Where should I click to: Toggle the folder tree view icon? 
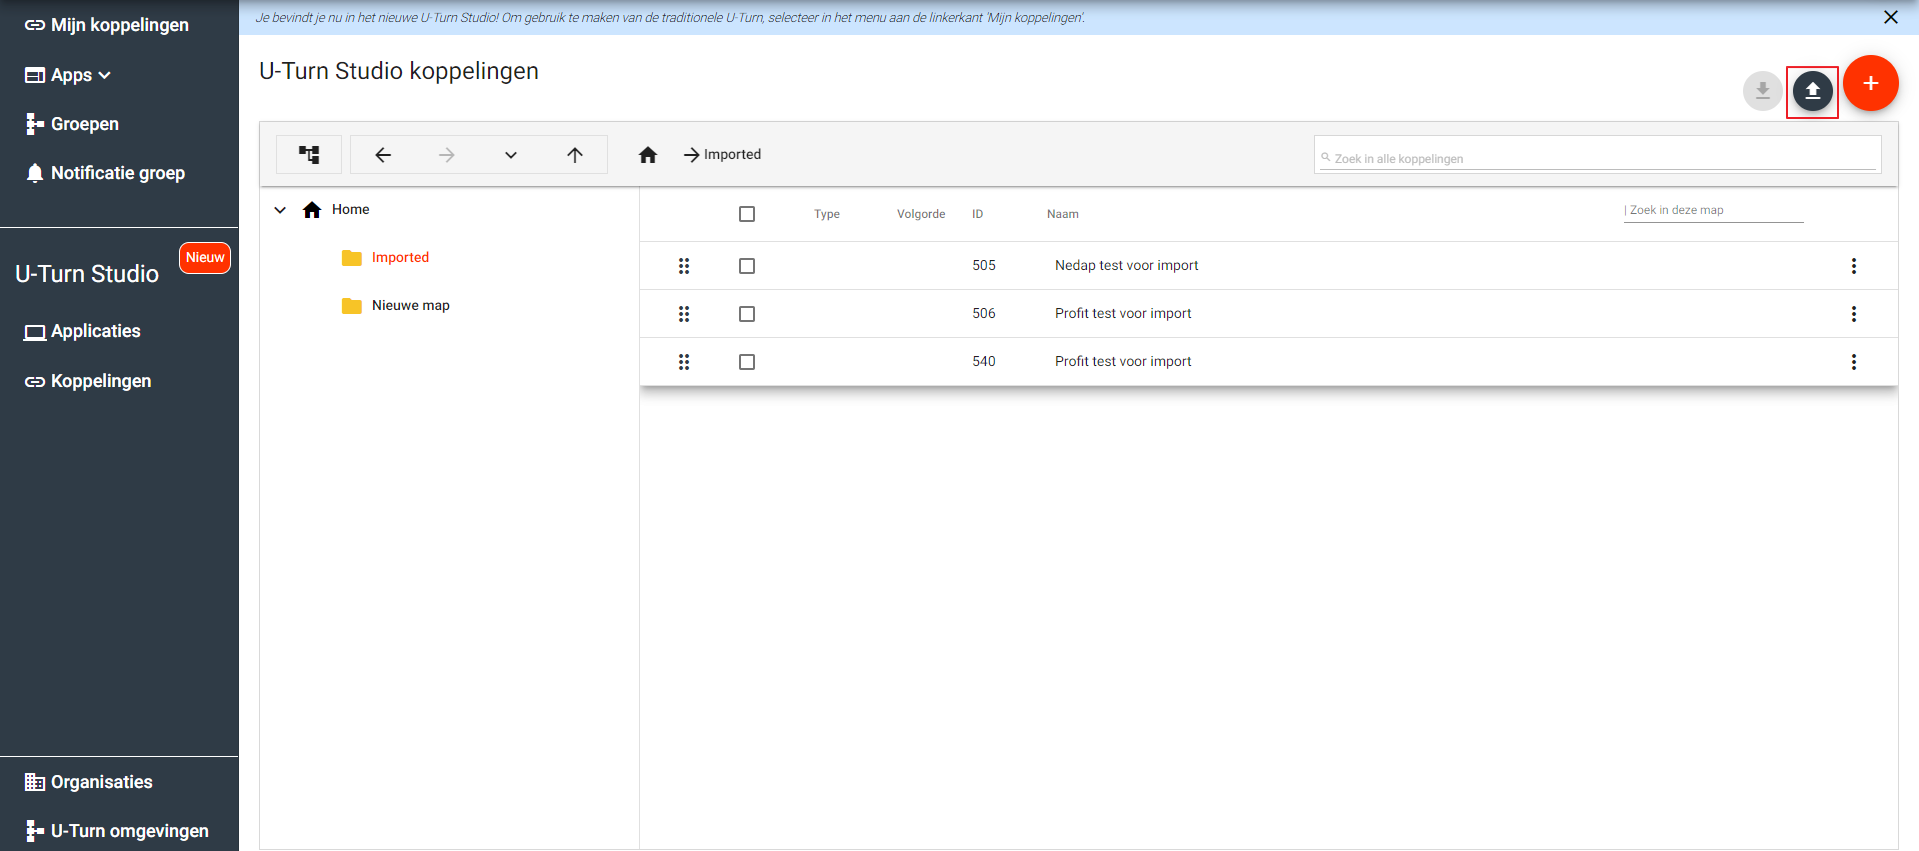(x=309, y=155)
